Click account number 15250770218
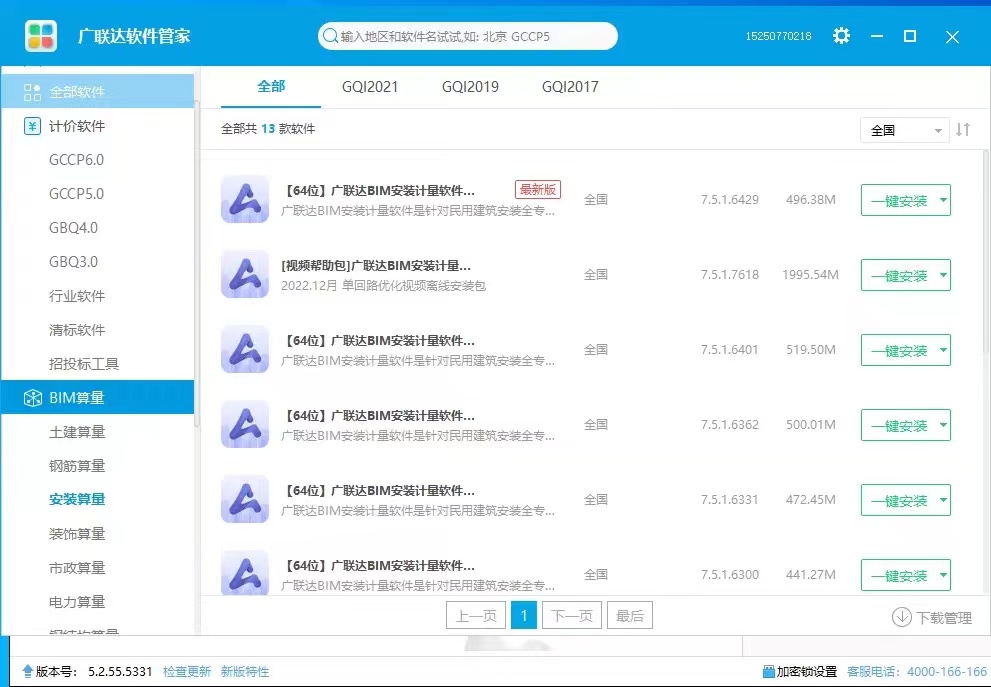This screenshot has height=687, width=991. pyautogui.click(x=779, y=36)
